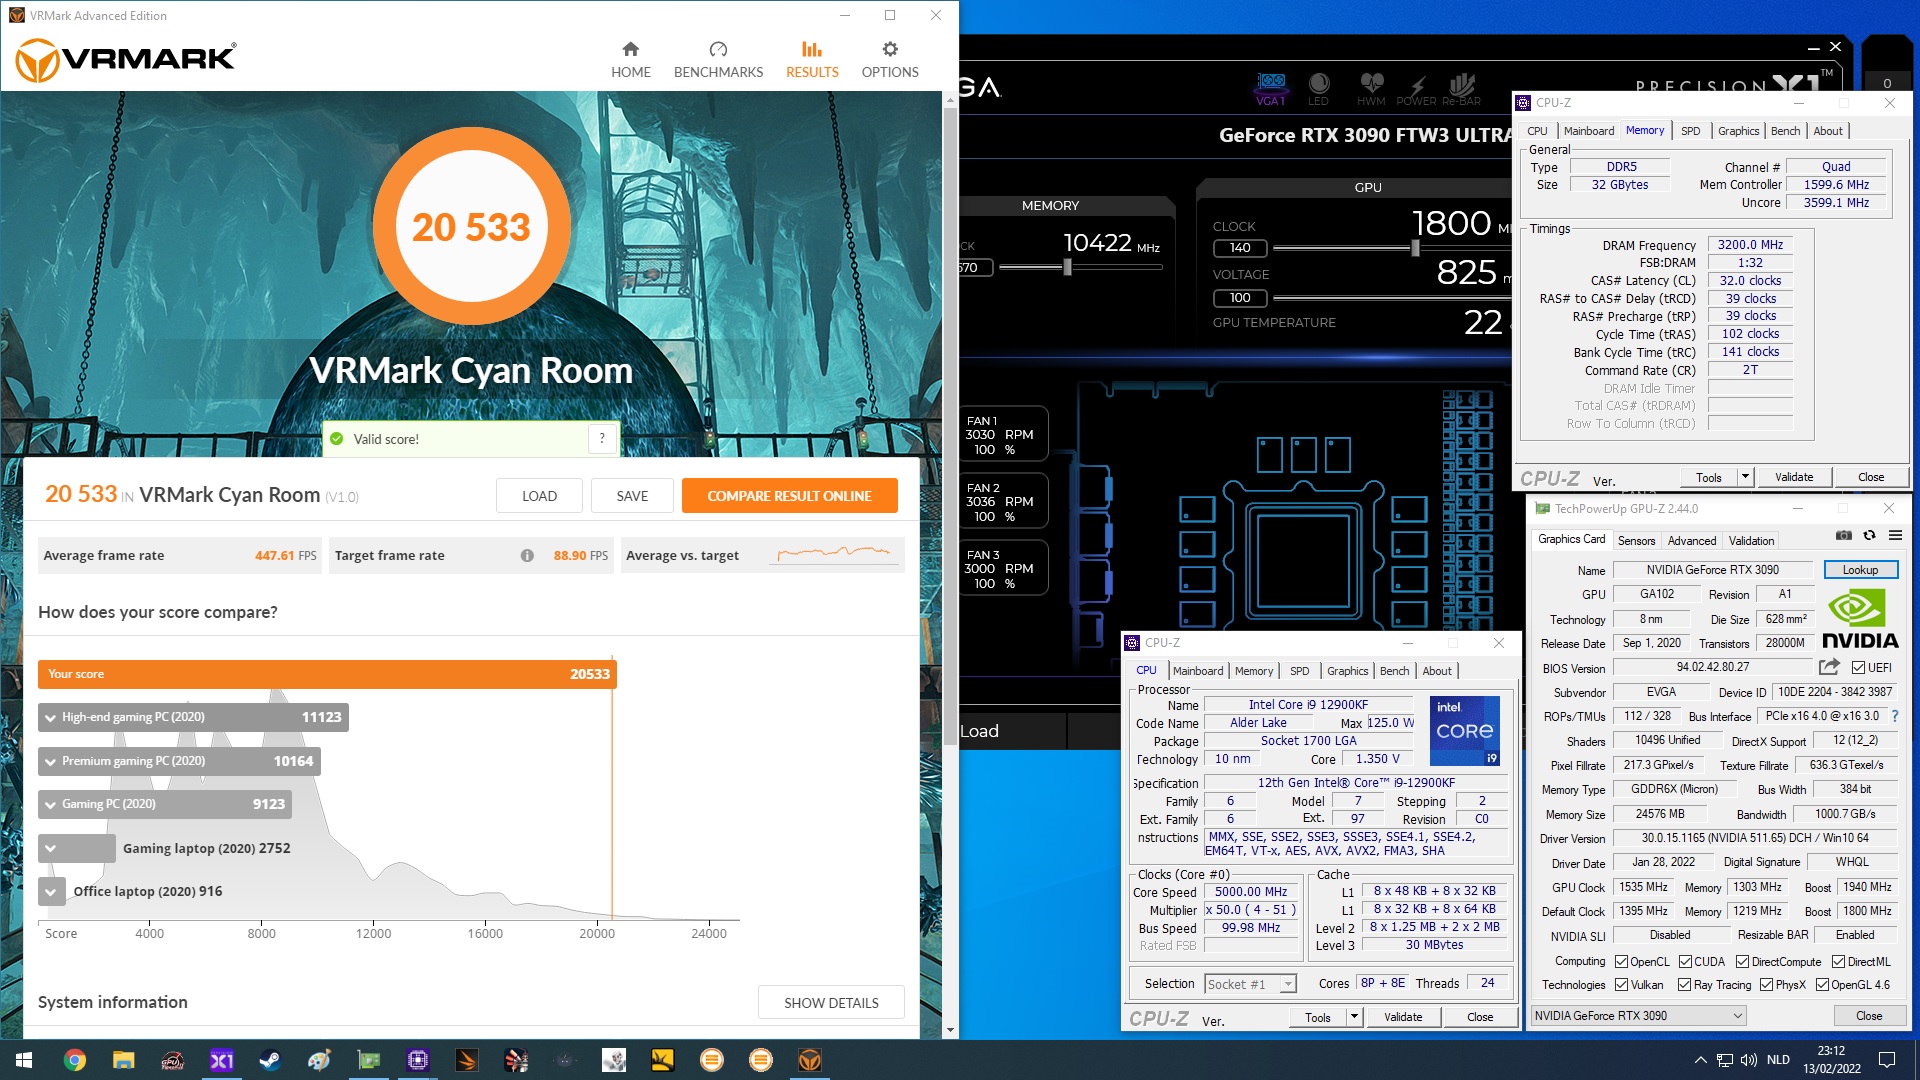
Task: Open the GPU selection dropdown in GPU-Z
Action: [x=1638, y=1016]
